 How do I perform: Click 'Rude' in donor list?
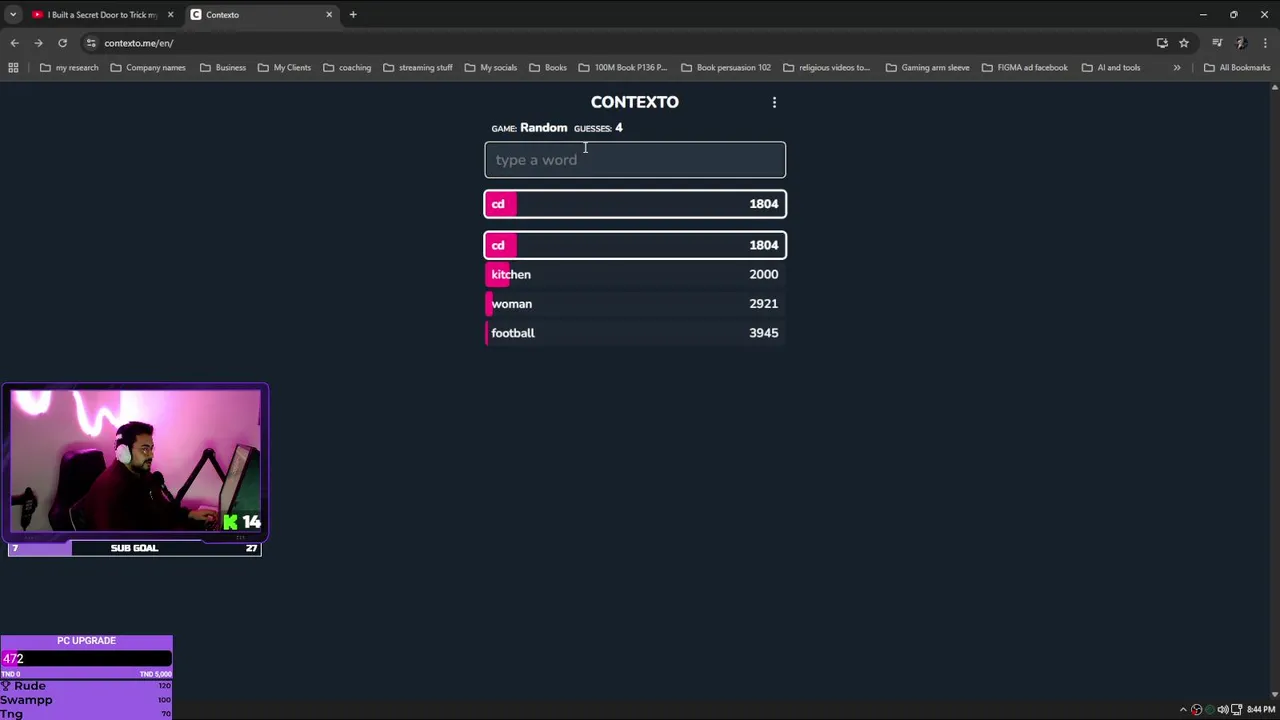[x=30, y=686]
